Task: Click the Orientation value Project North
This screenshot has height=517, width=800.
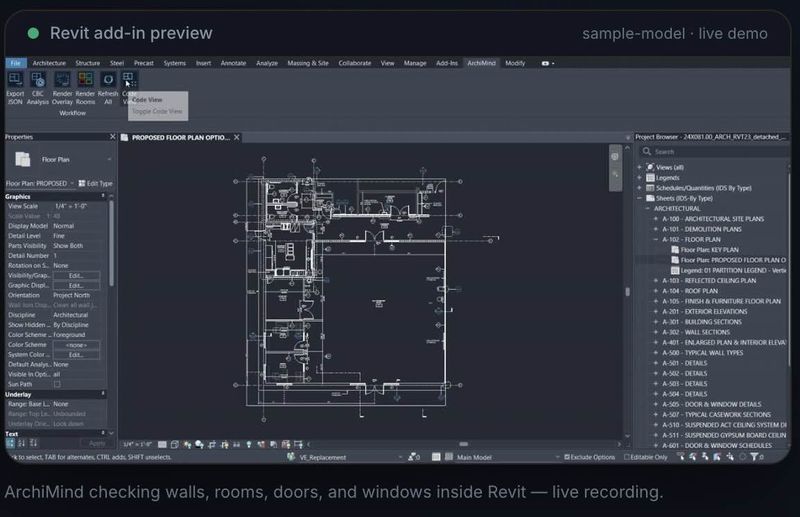Action: pyautogui.click(x=71, y=295)
